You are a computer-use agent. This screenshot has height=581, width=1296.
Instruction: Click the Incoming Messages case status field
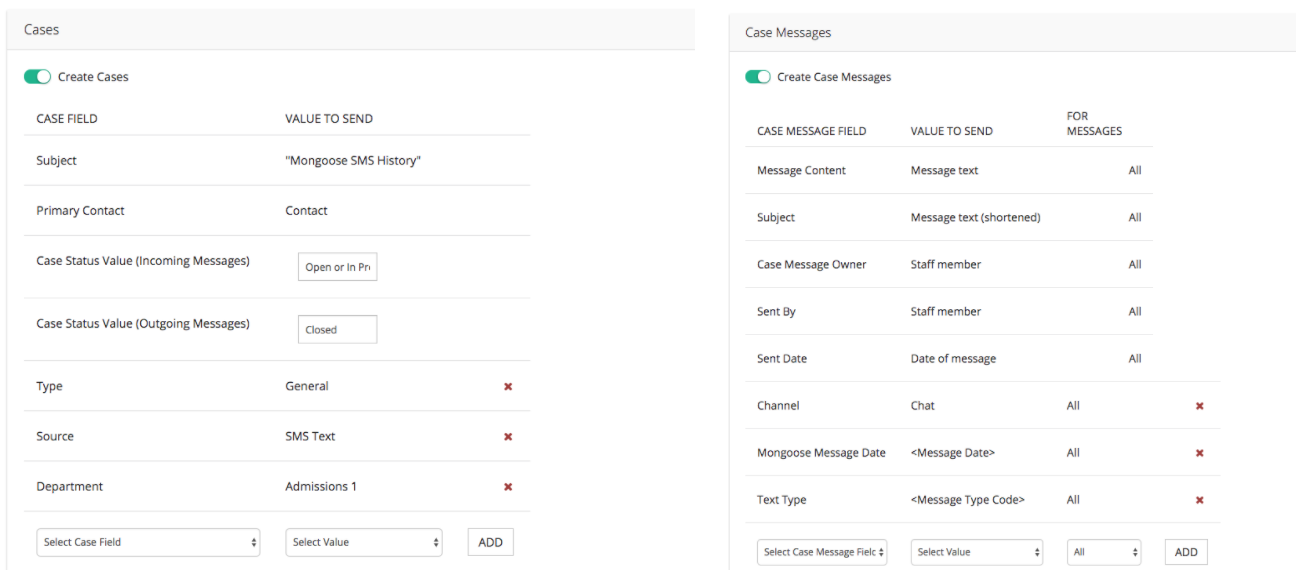pyautogui.click(x=337, y=267)
